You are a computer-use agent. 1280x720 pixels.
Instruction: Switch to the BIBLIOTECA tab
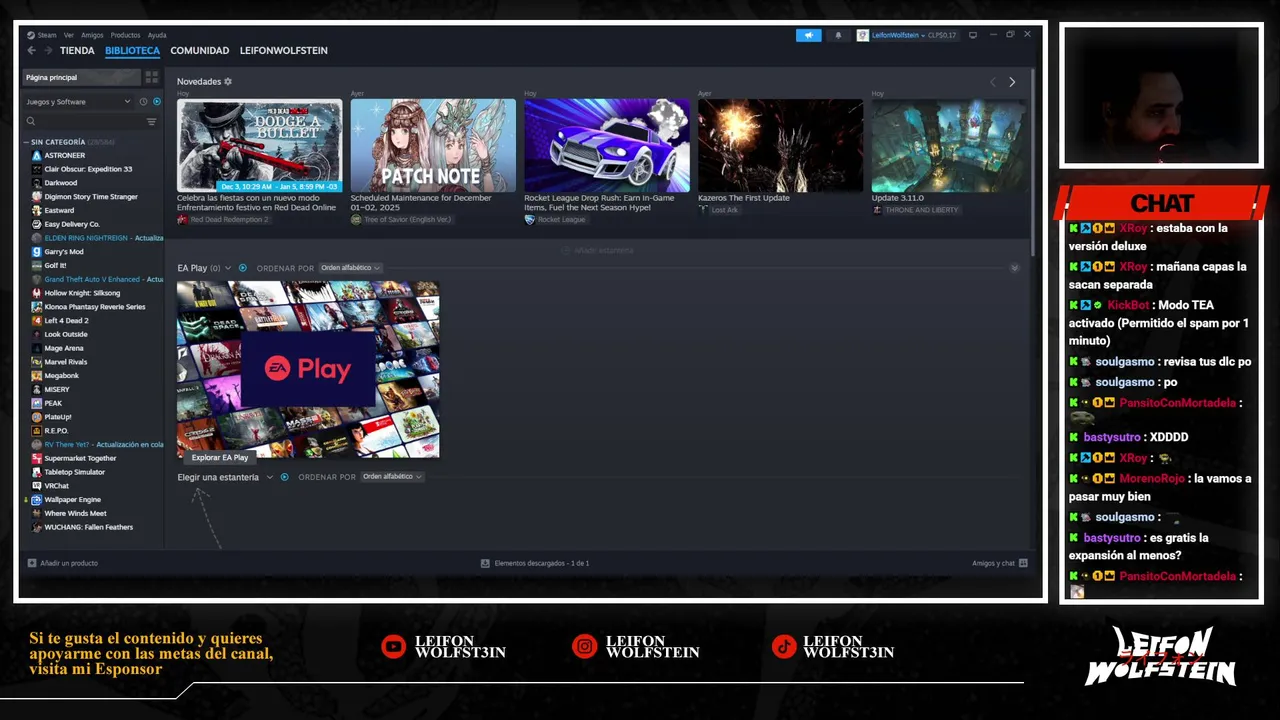132,50
